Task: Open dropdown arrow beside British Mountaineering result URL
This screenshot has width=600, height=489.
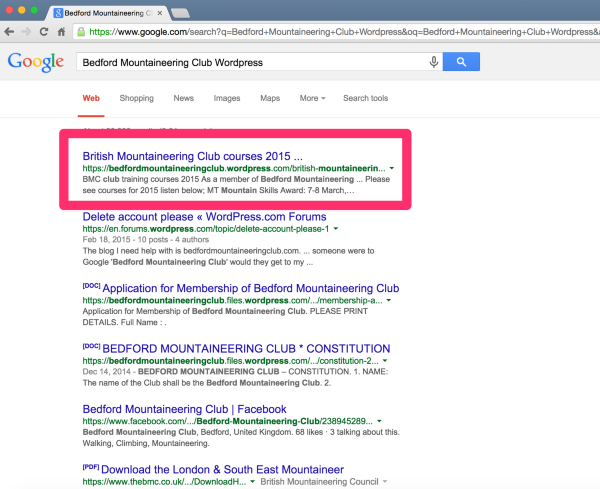Action: [x=392, y=169]
